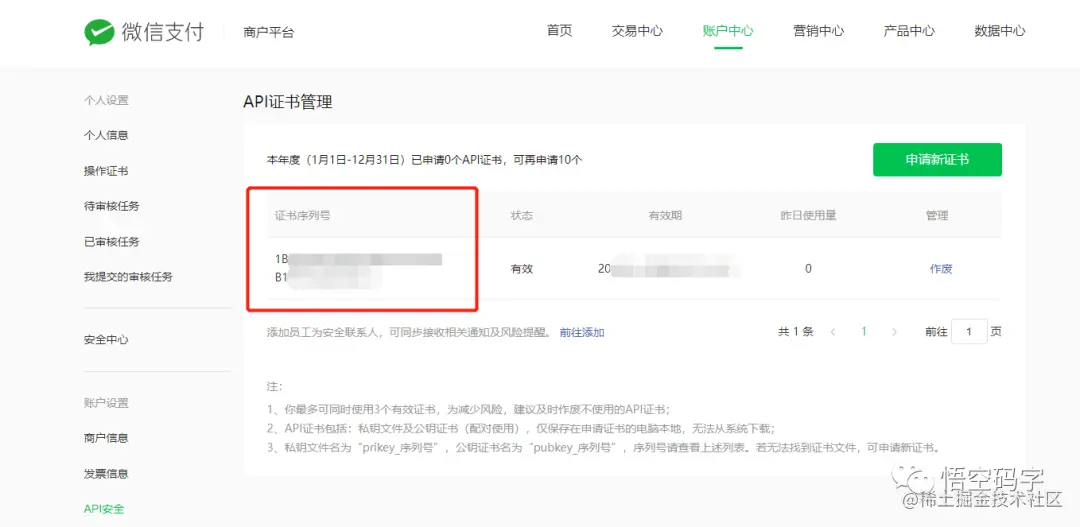Go to previous page arrow in pagination
1080x527 pixels.
(x=833, y=332)
